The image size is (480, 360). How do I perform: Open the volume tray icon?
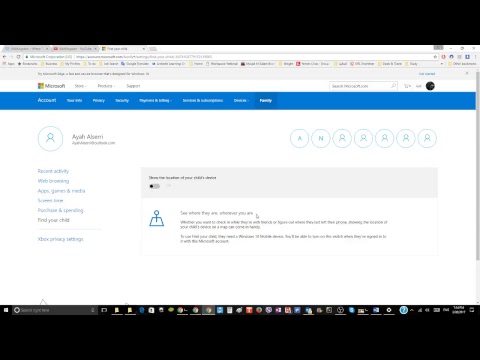pyautogui.click(x=428, y=310)
